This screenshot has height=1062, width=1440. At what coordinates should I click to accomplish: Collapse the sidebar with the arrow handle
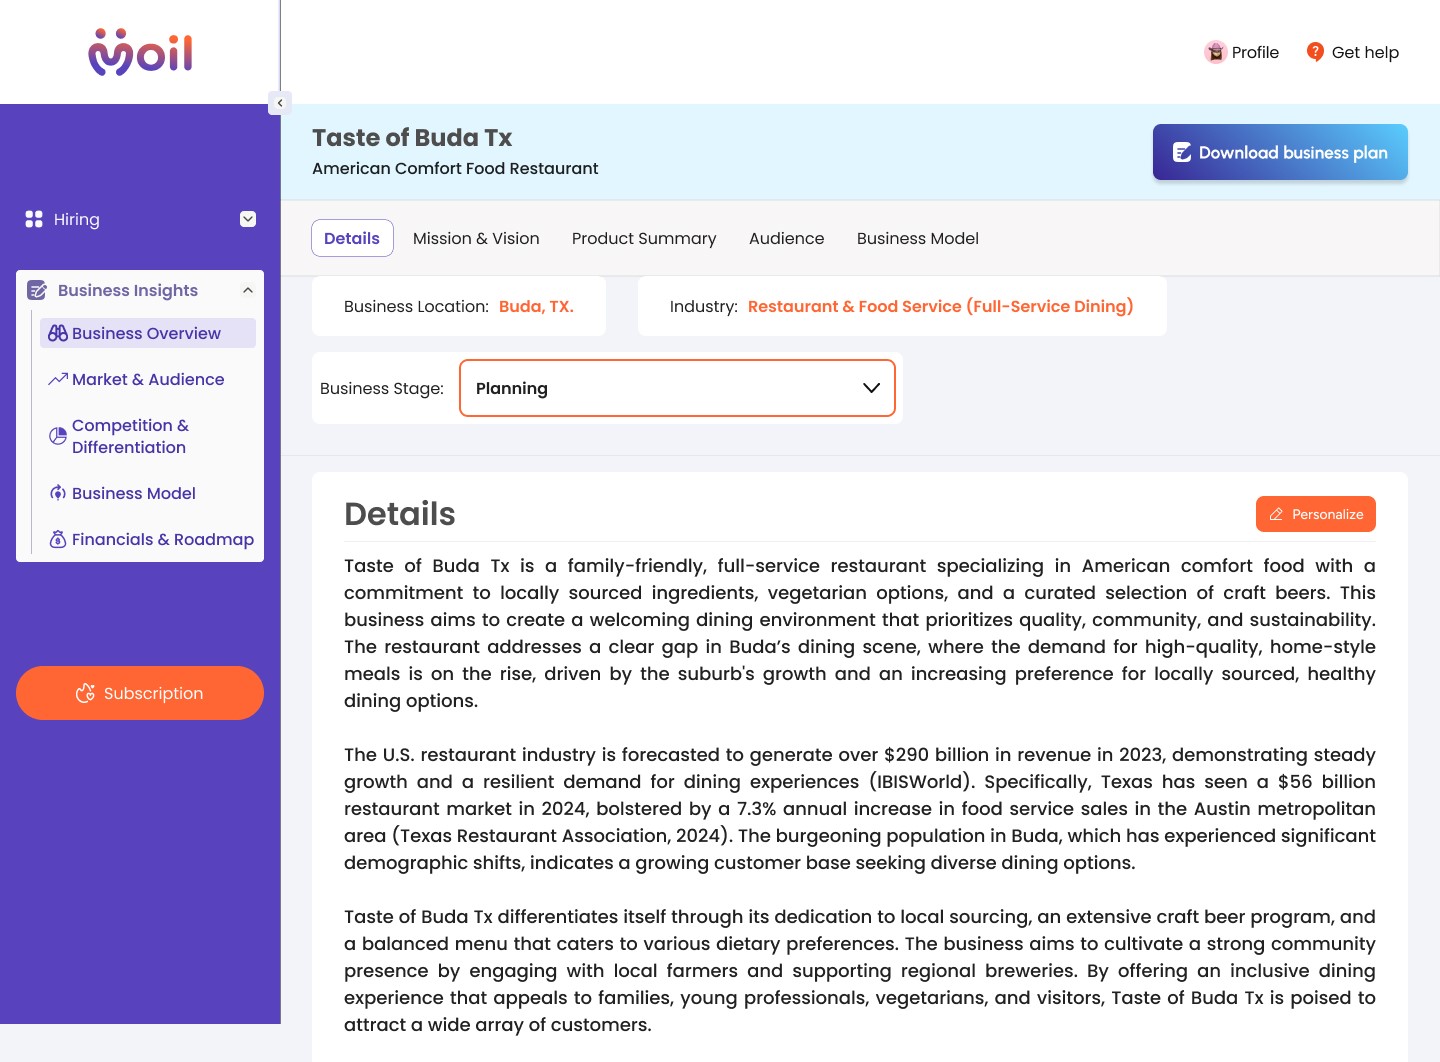(280, 103)
